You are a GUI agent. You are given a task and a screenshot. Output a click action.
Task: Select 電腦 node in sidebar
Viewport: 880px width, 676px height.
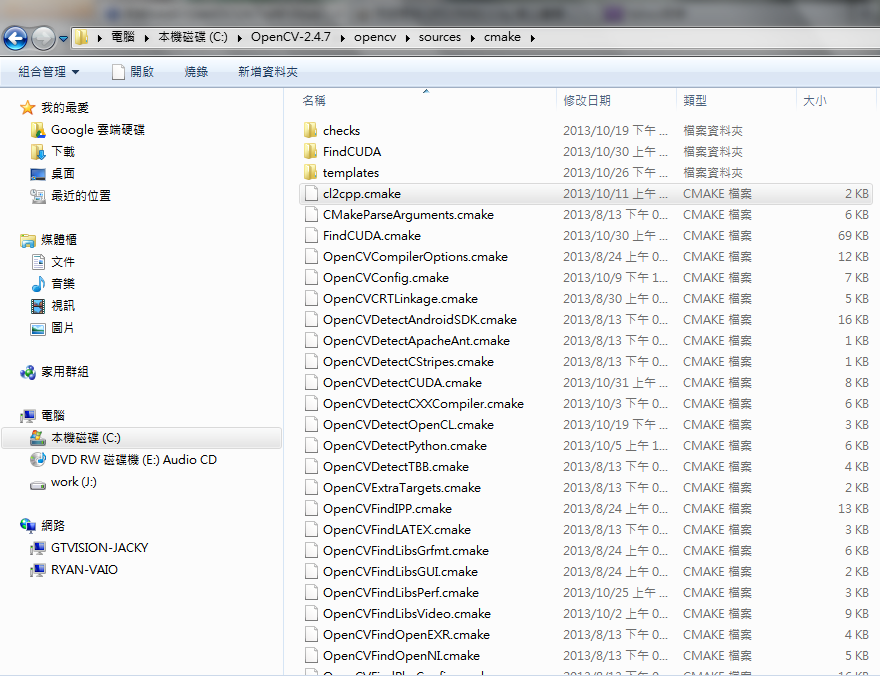pyautogui.click(x=43, y=416)
